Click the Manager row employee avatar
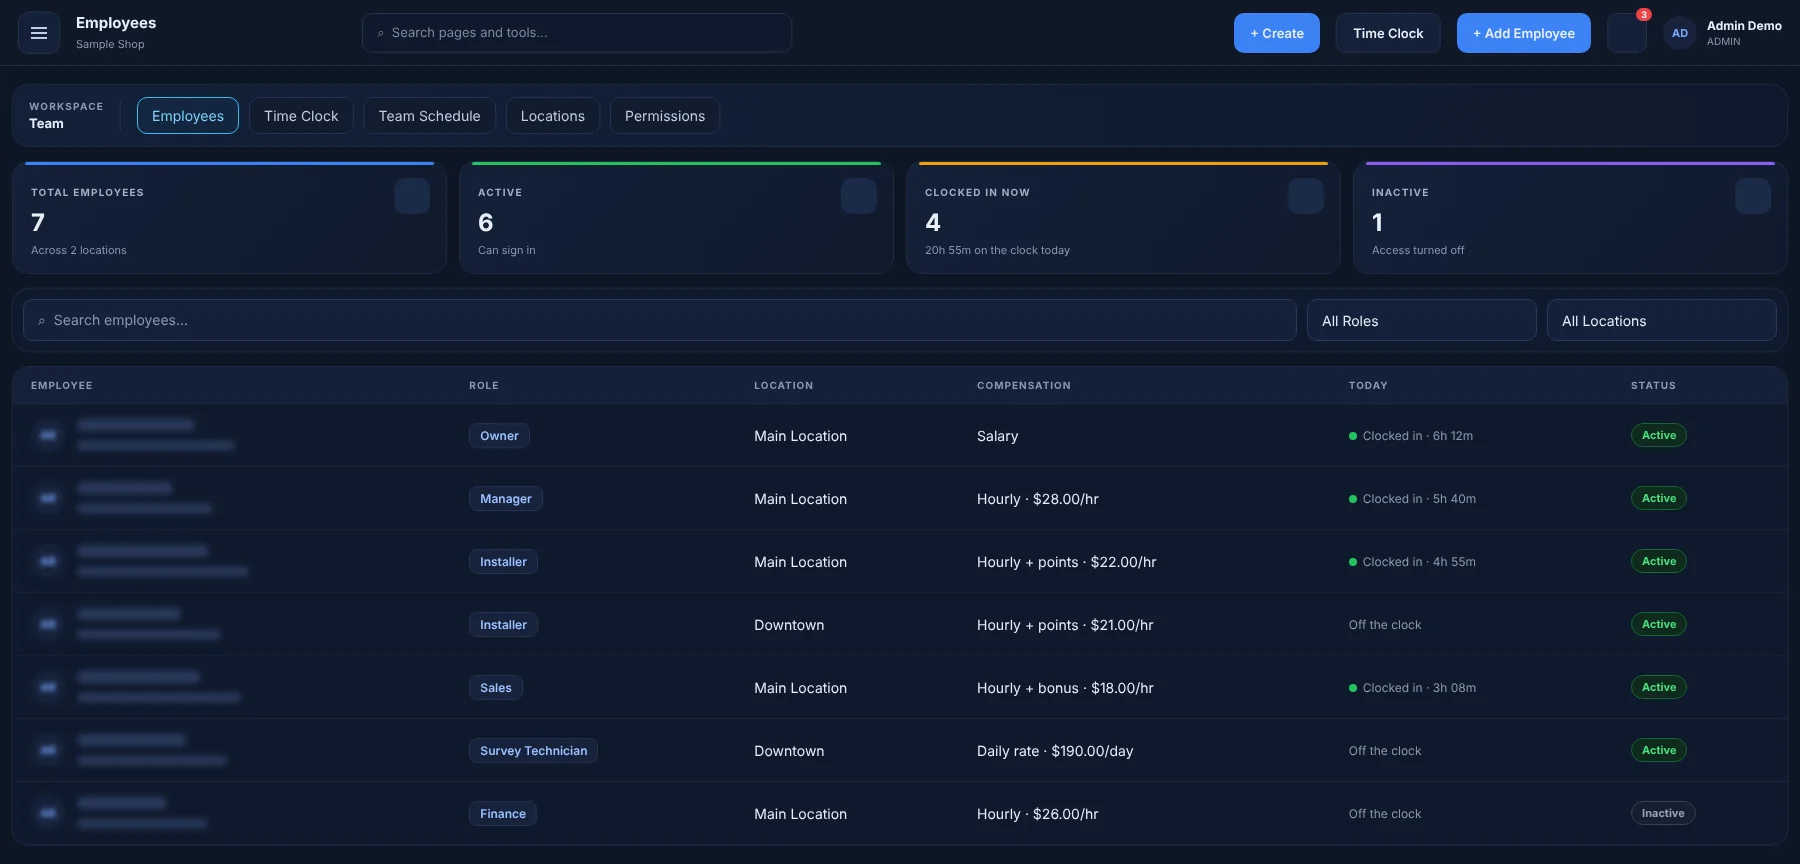 tap(48, 498)
